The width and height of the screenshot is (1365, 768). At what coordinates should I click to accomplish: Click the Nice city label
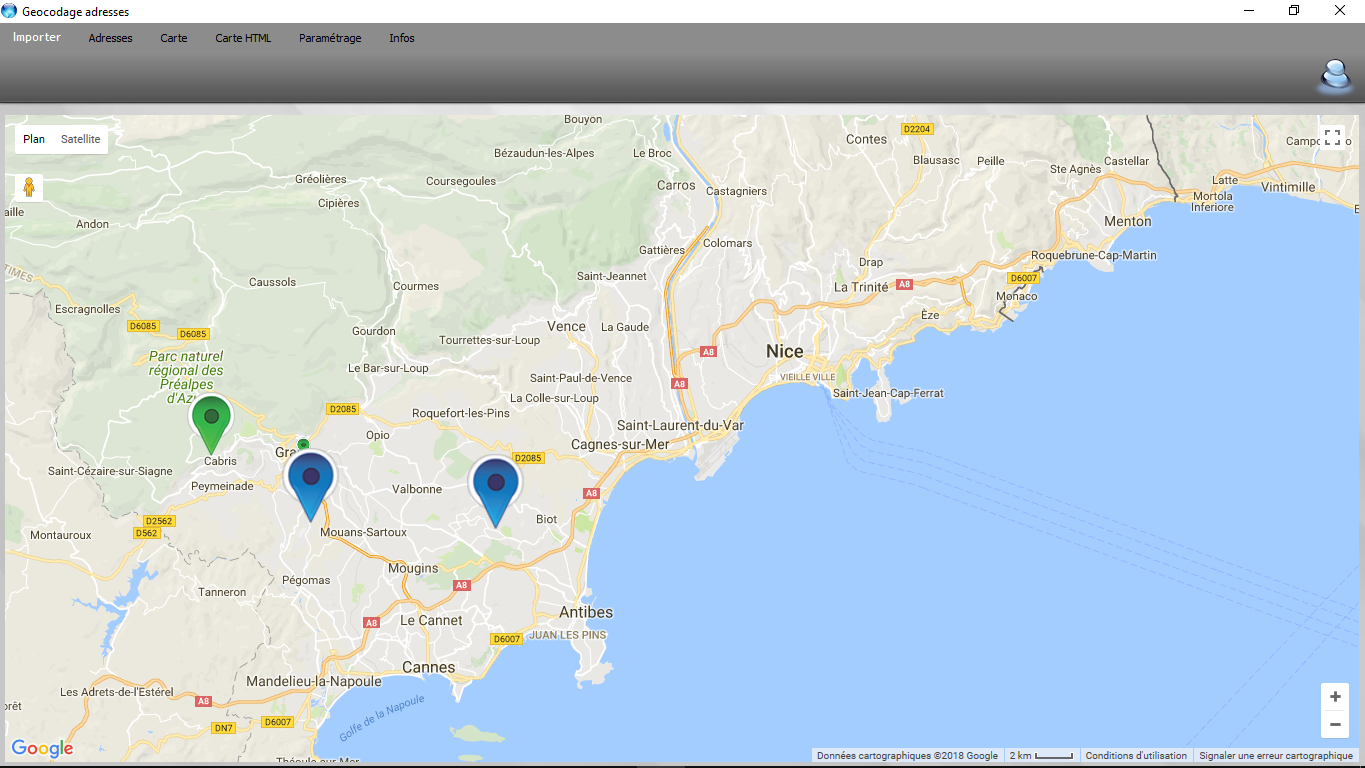coord(785,351)
